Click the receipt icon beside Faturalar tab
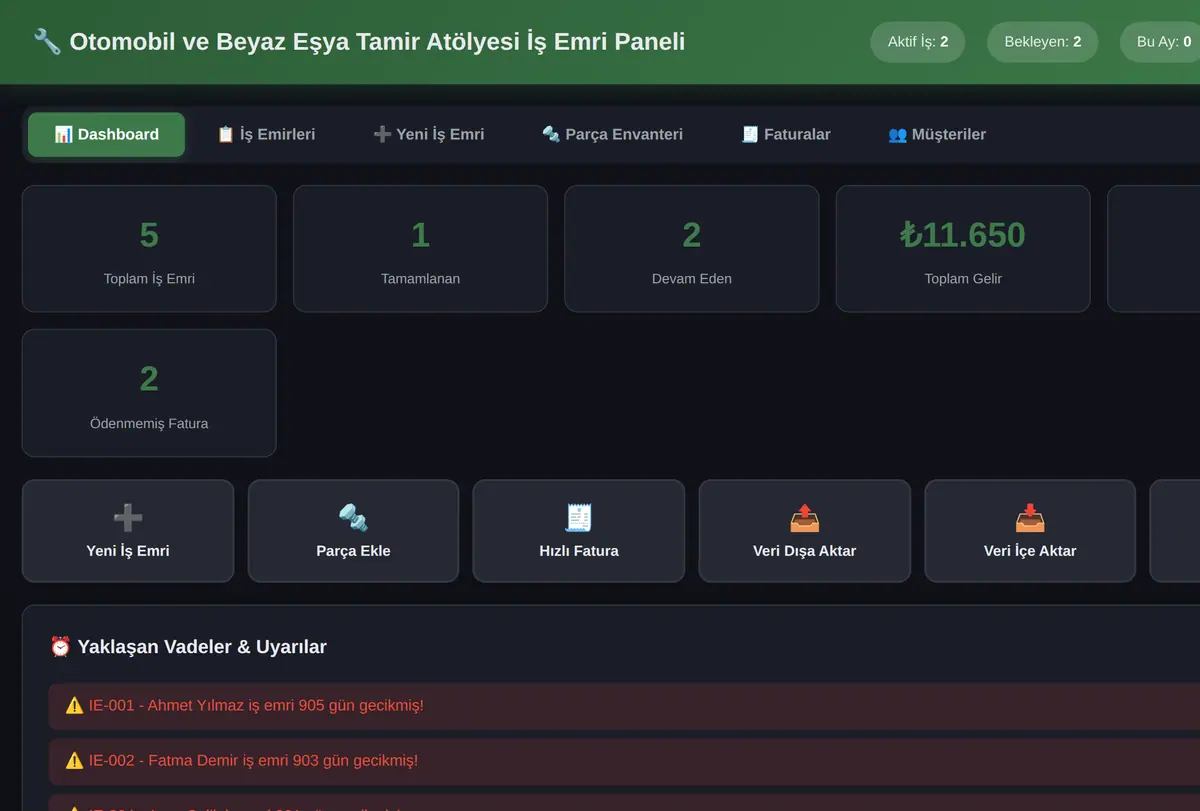1200x811 pixels. coord(750,134)
